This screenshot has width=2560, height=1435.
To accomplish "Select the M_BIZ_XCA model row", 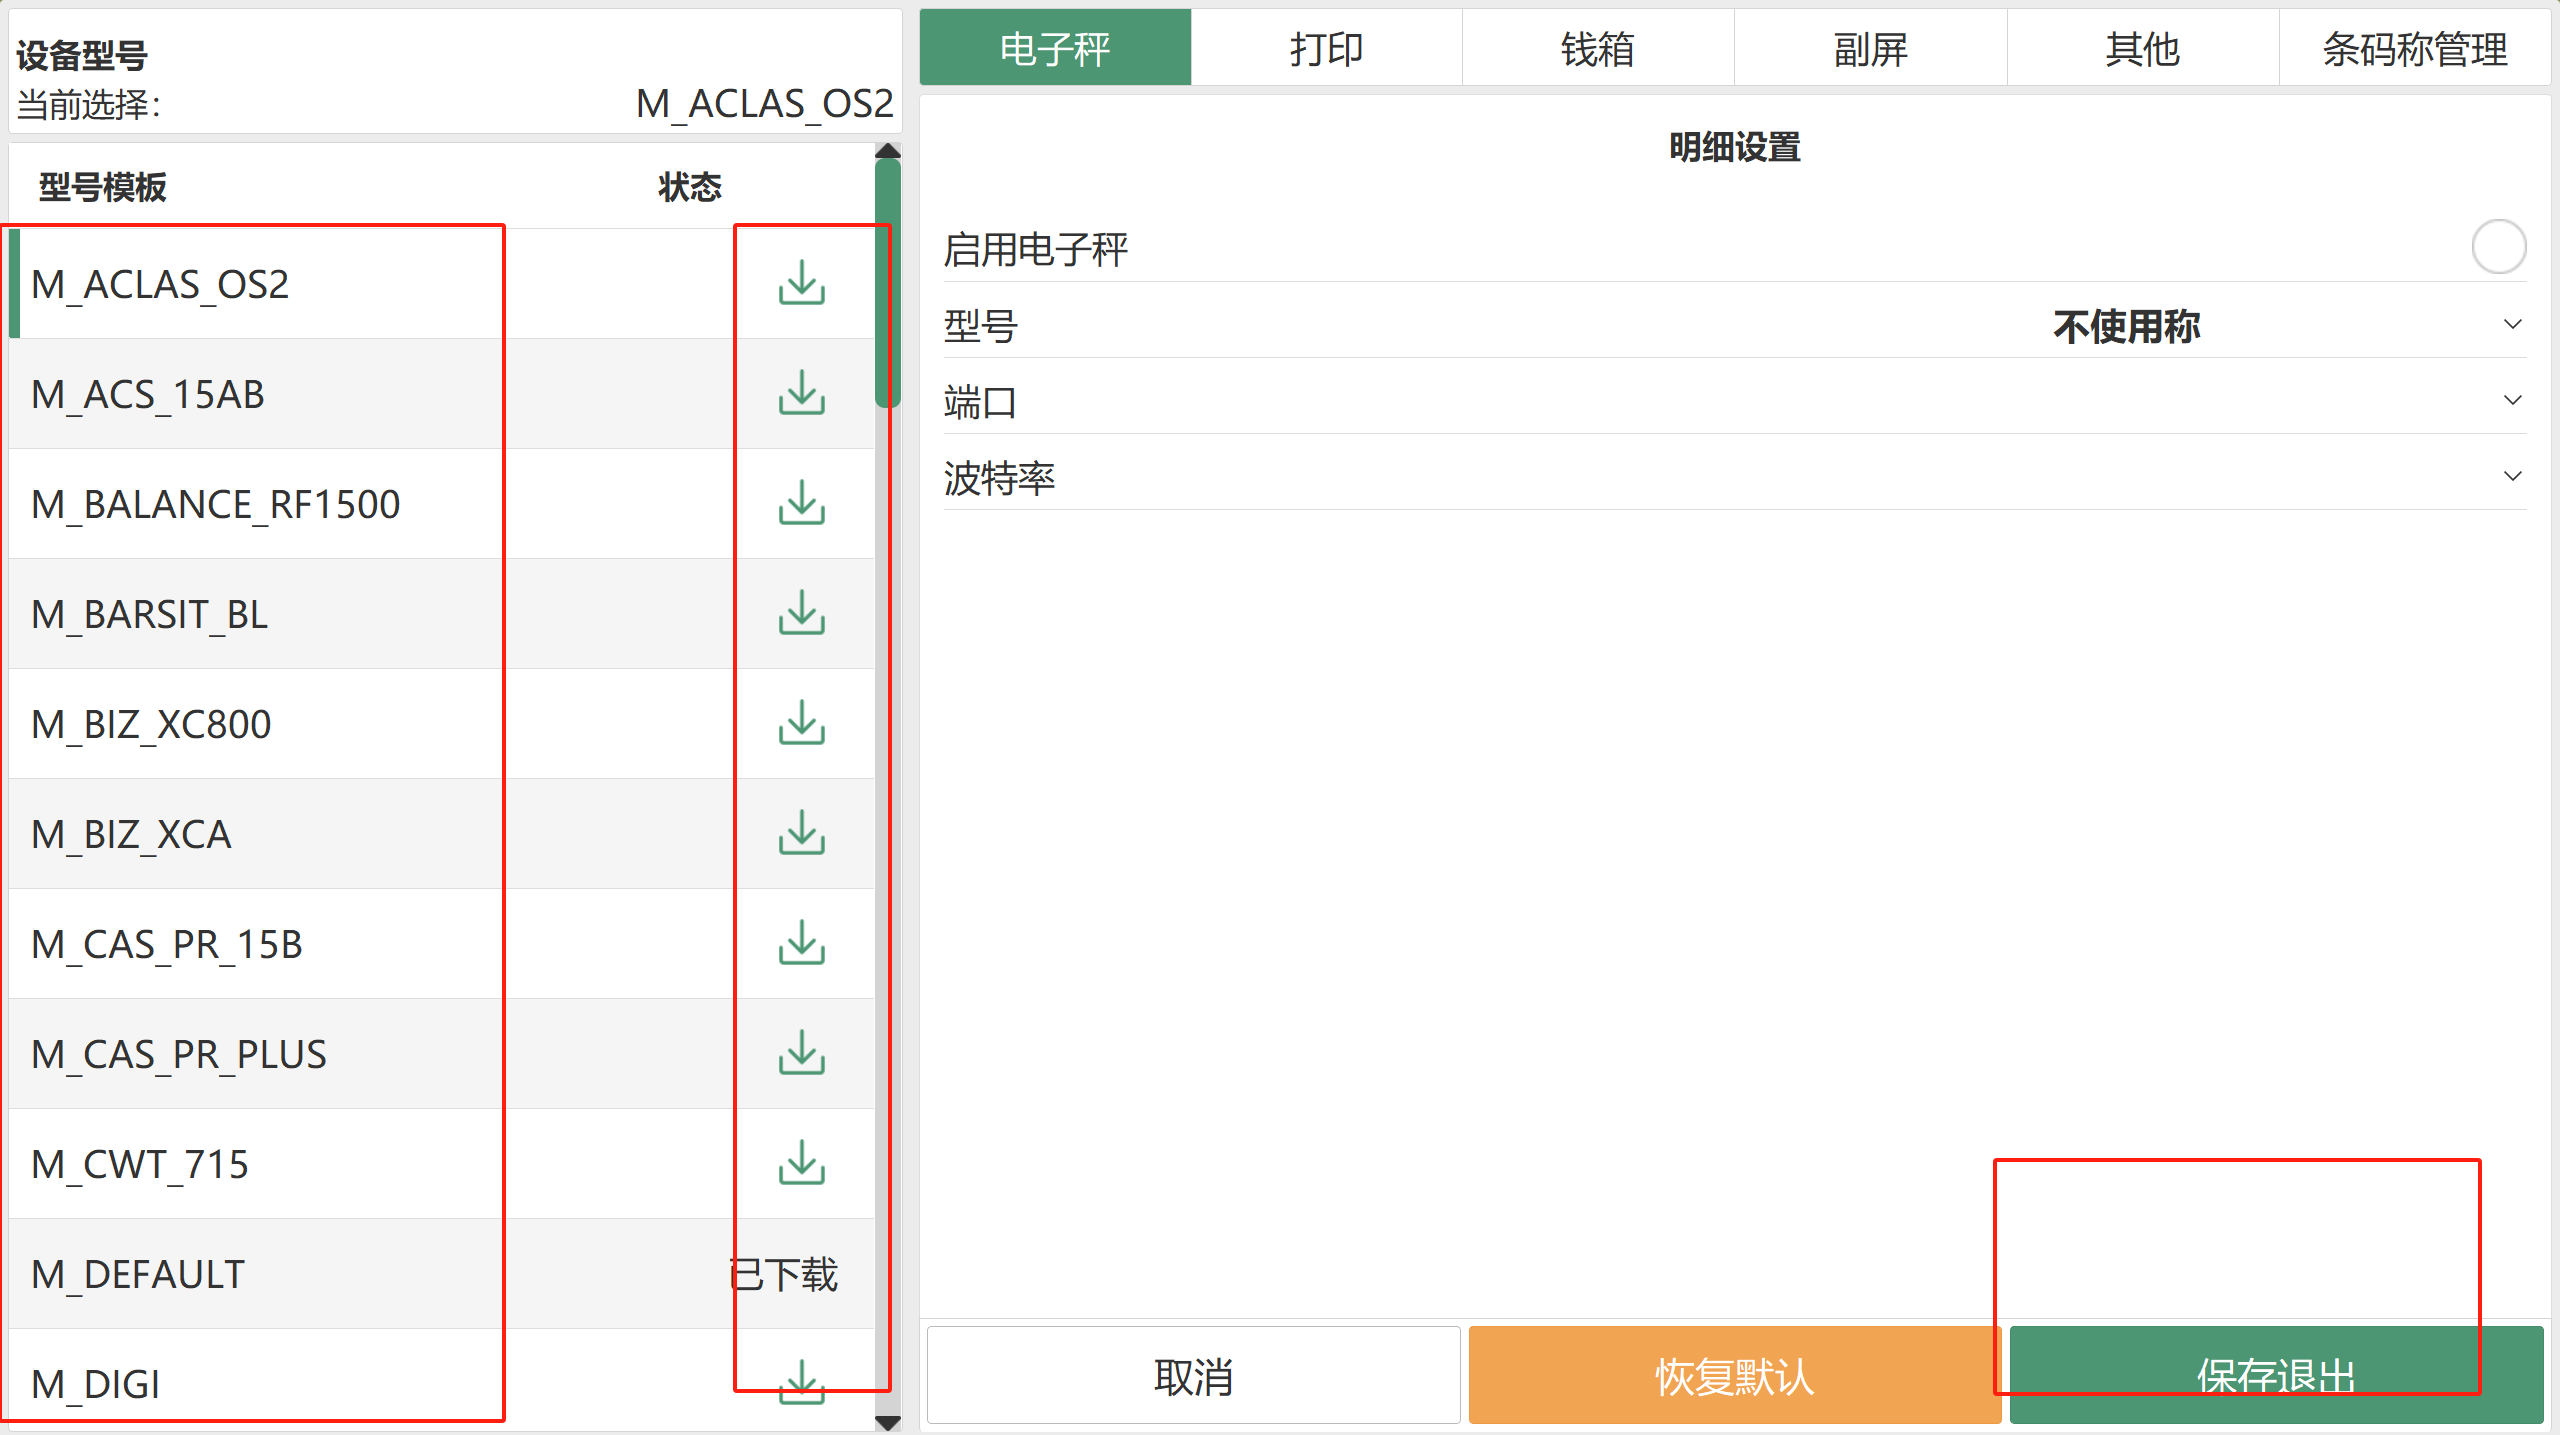I will click(x=442, y=834).
